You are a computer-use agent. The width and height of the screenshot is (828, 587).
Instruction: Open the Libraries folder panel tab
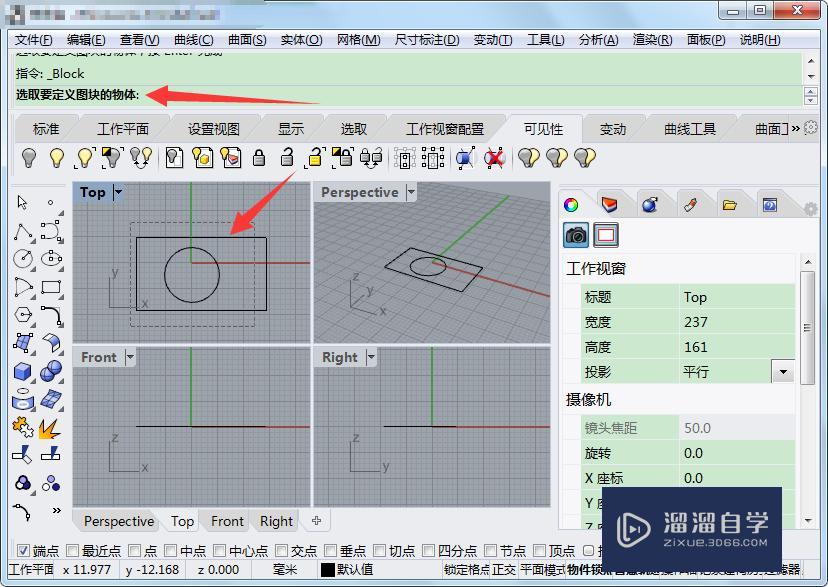coord(730,205)
